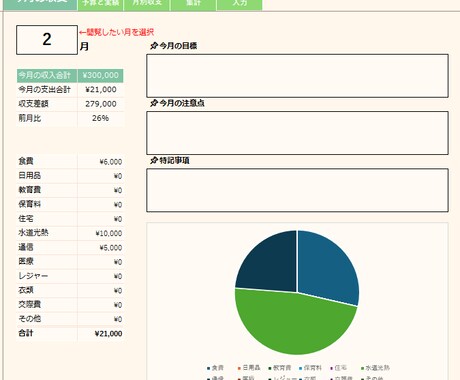This screenshot has height=380, width=460.
Task: Select the 26% cell
Action: [x=101, y=118]
